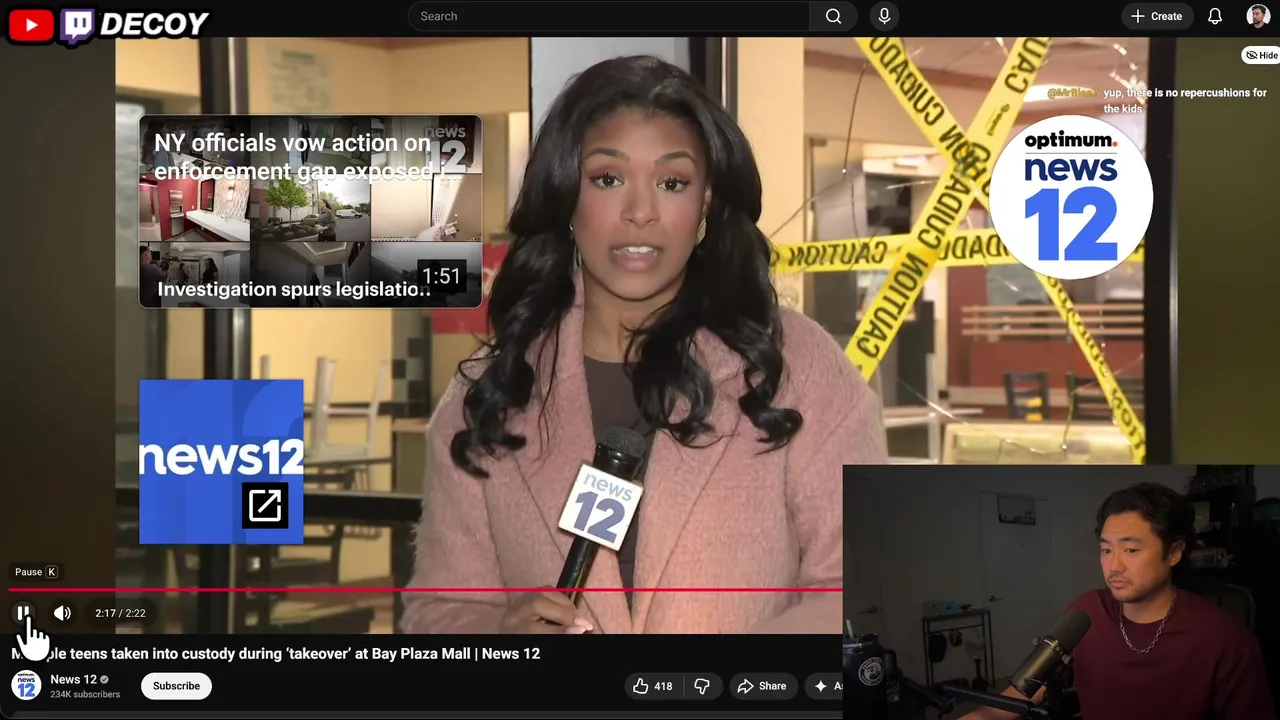
Task: Click the search magnifier button
Action: click(833, 16)
